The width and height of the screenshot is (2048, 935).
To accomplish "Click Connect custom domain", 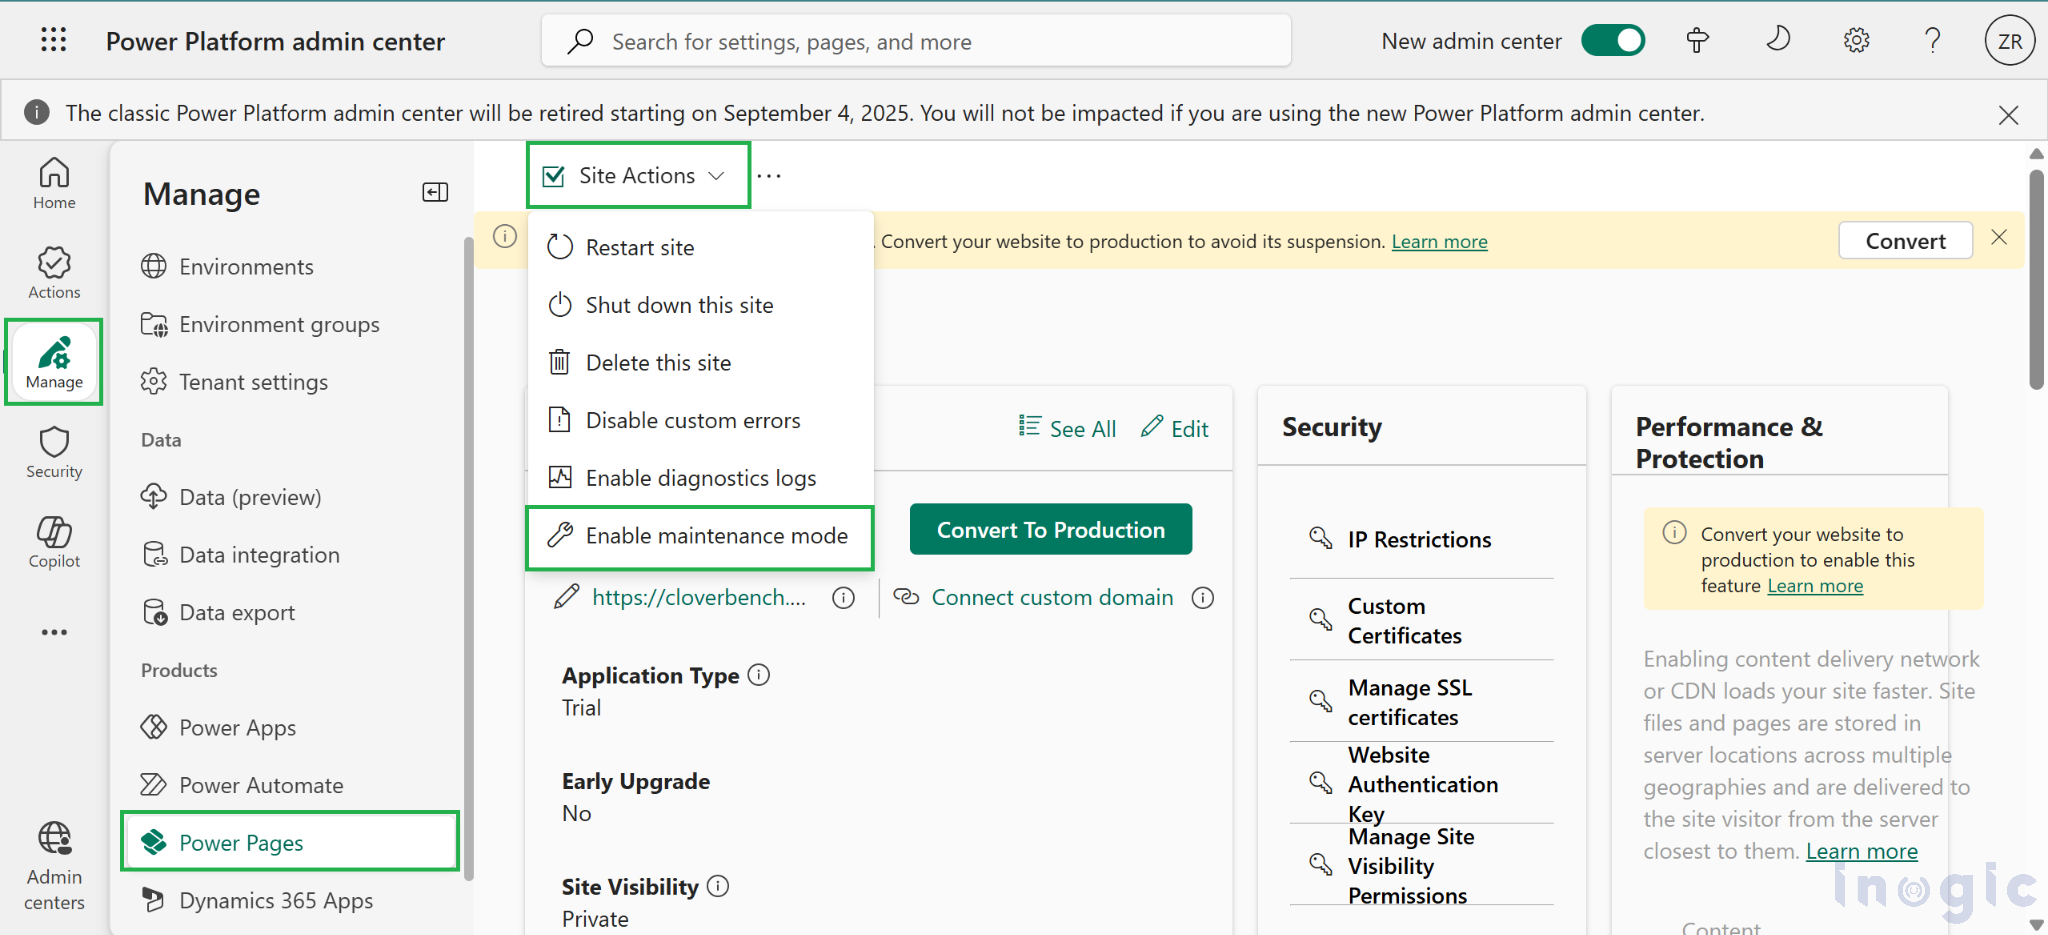I will (x=1052, y=598).
